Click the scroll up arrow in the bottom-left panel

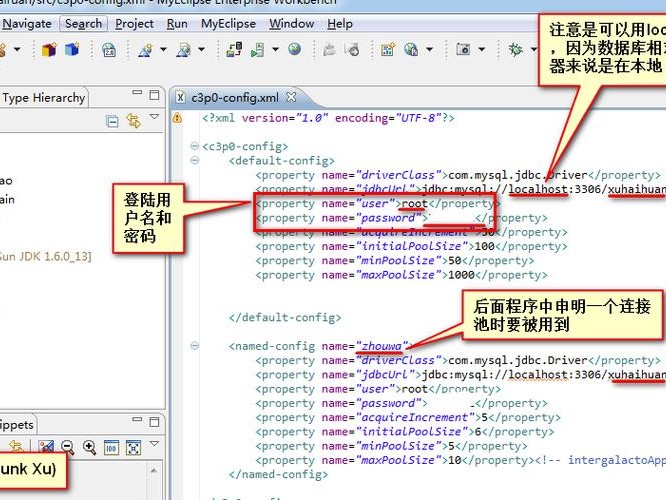pyautogui.click(x=154, y=471)
